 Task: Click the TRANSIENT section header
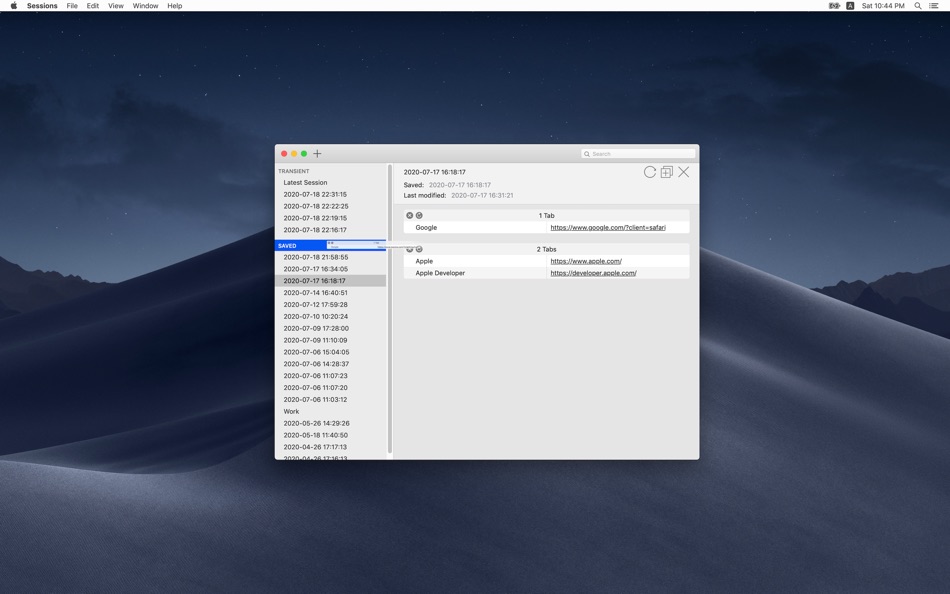[x=294, y=172]
